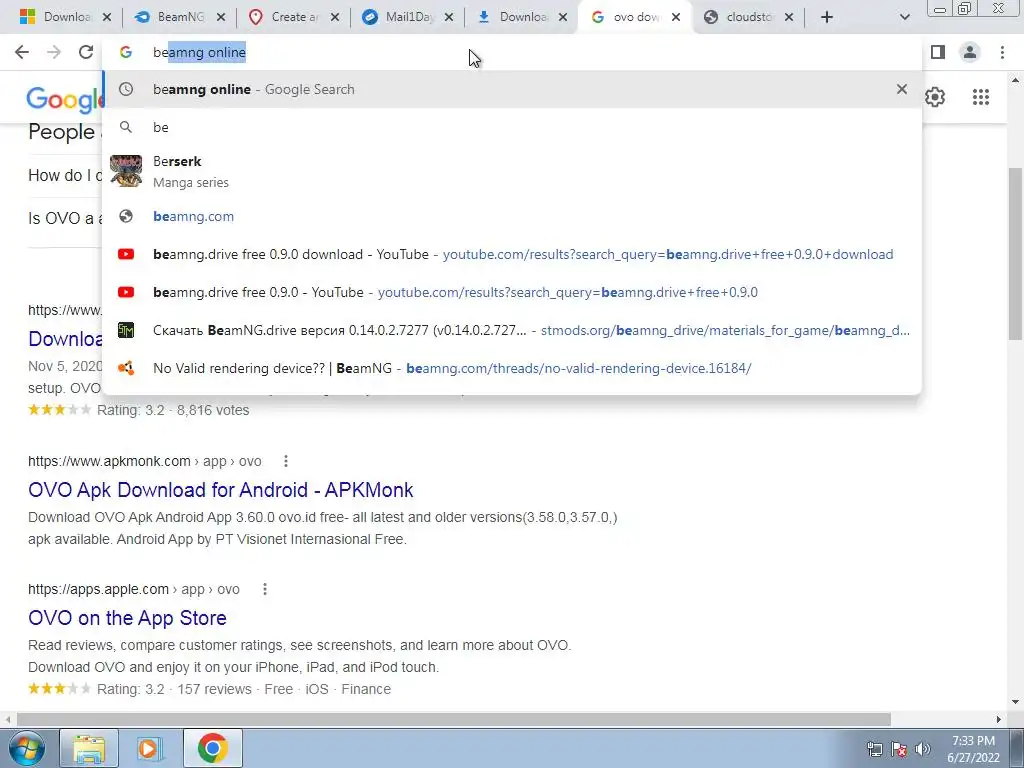Open Chrome's three-dot menu

click(x=1002, y=52)
